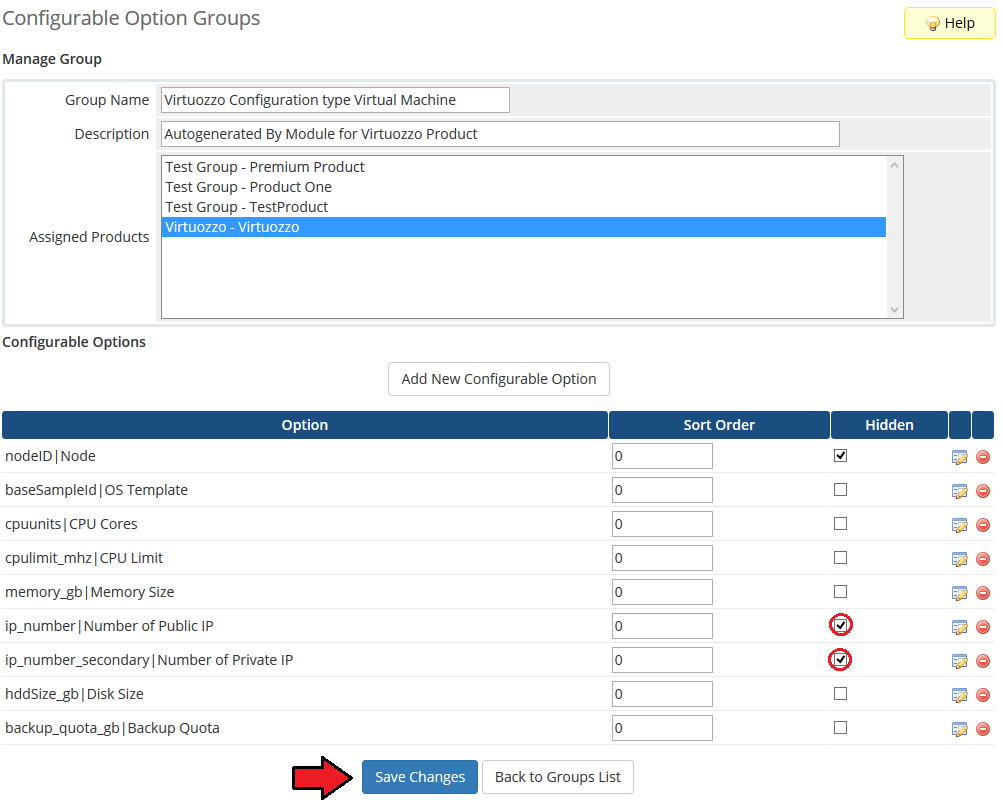Delete the ip_number|Number of Public IP option
Viewport: 1003px width, 810px height.
[983, 627]
